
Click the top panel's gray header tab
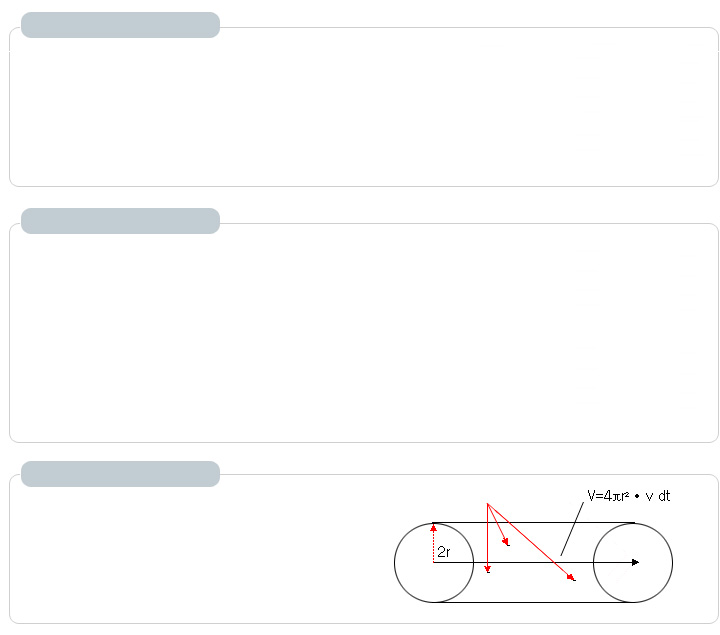click(120, 25)
